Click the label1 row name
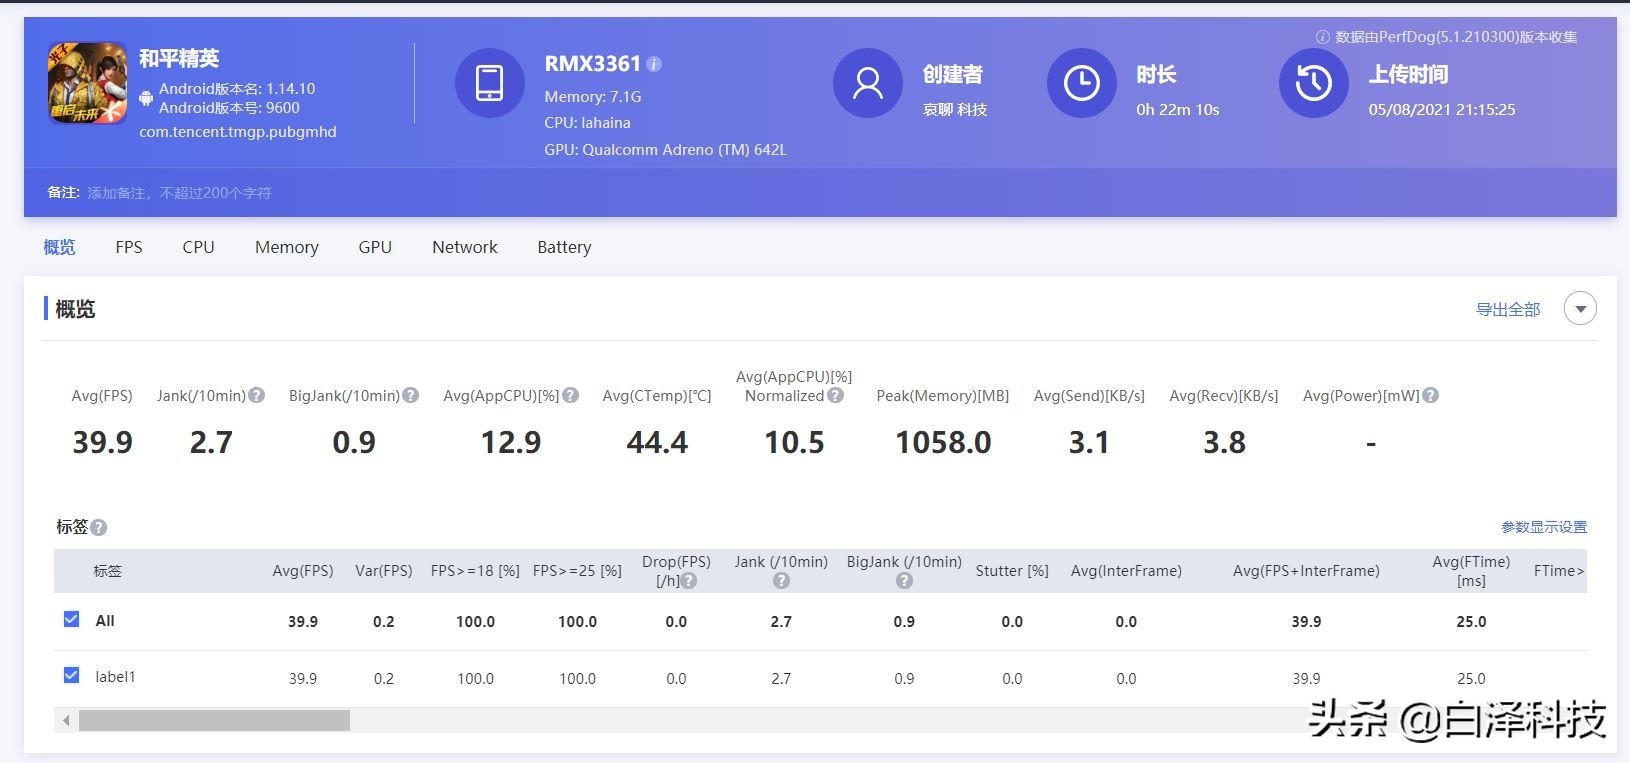The height and width of the screenshot is (763, 1630). 115,677
